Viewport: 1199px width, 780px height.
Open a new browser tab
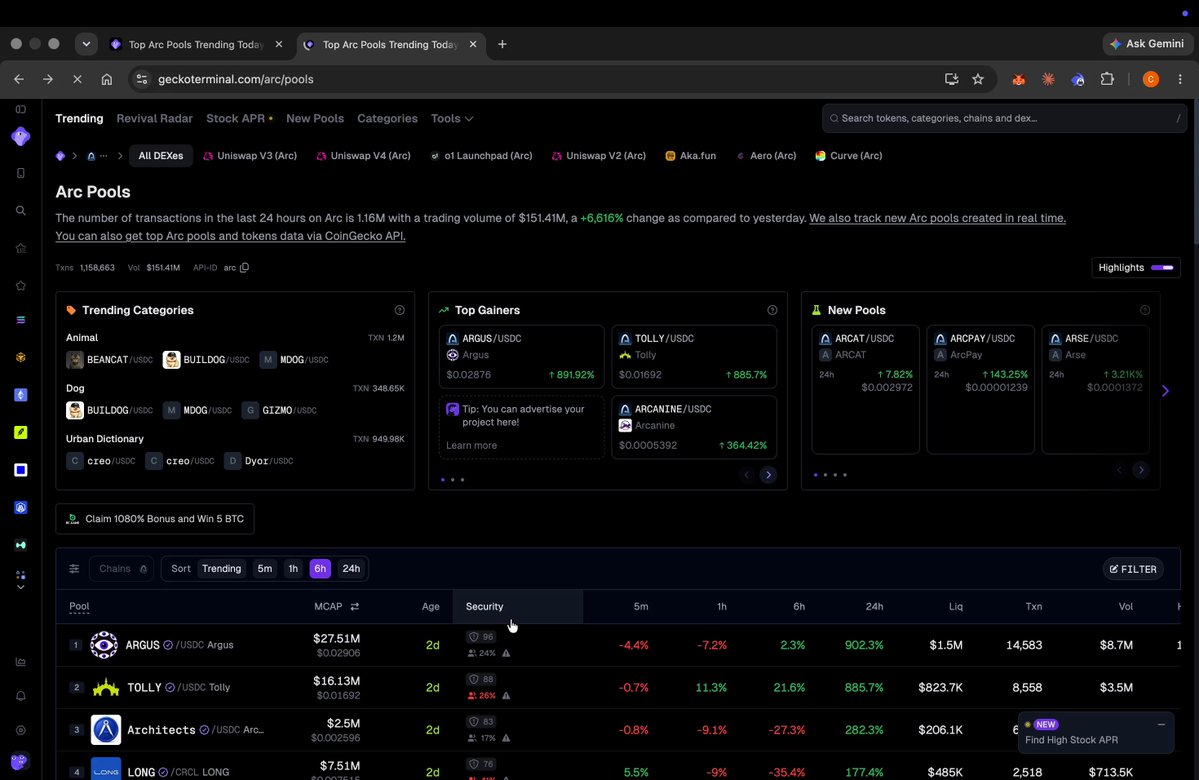tap(502, 44)
